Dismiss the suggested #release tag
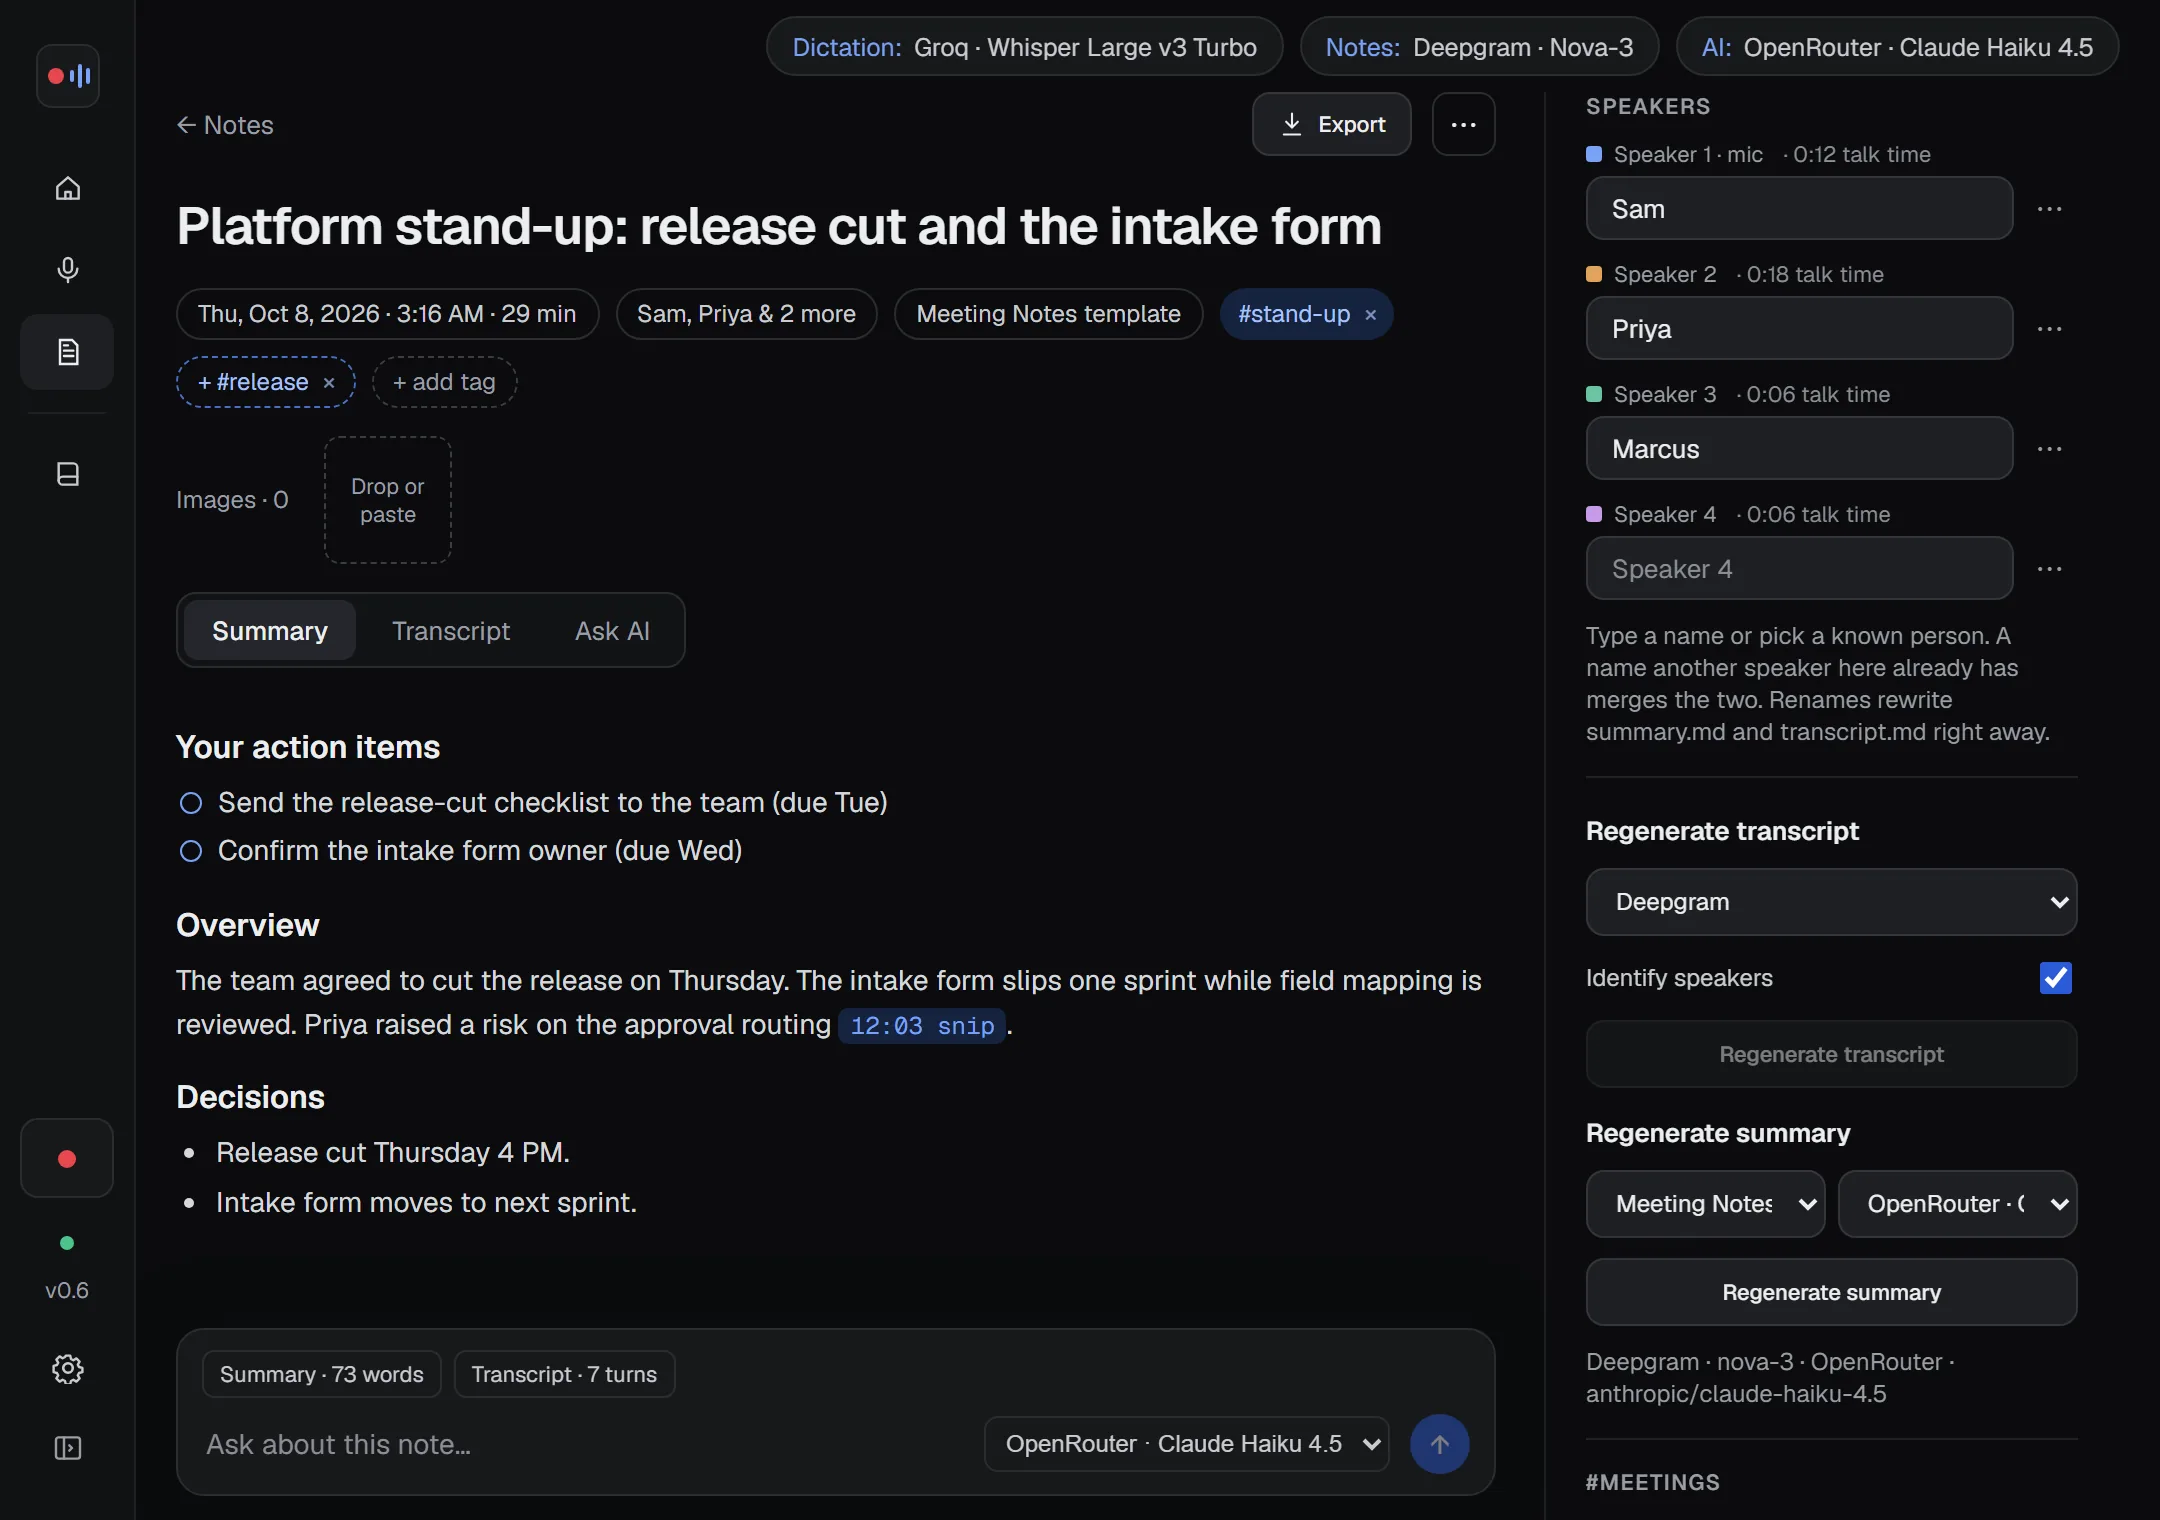The image size is (2160, 1520). point(328,383)
